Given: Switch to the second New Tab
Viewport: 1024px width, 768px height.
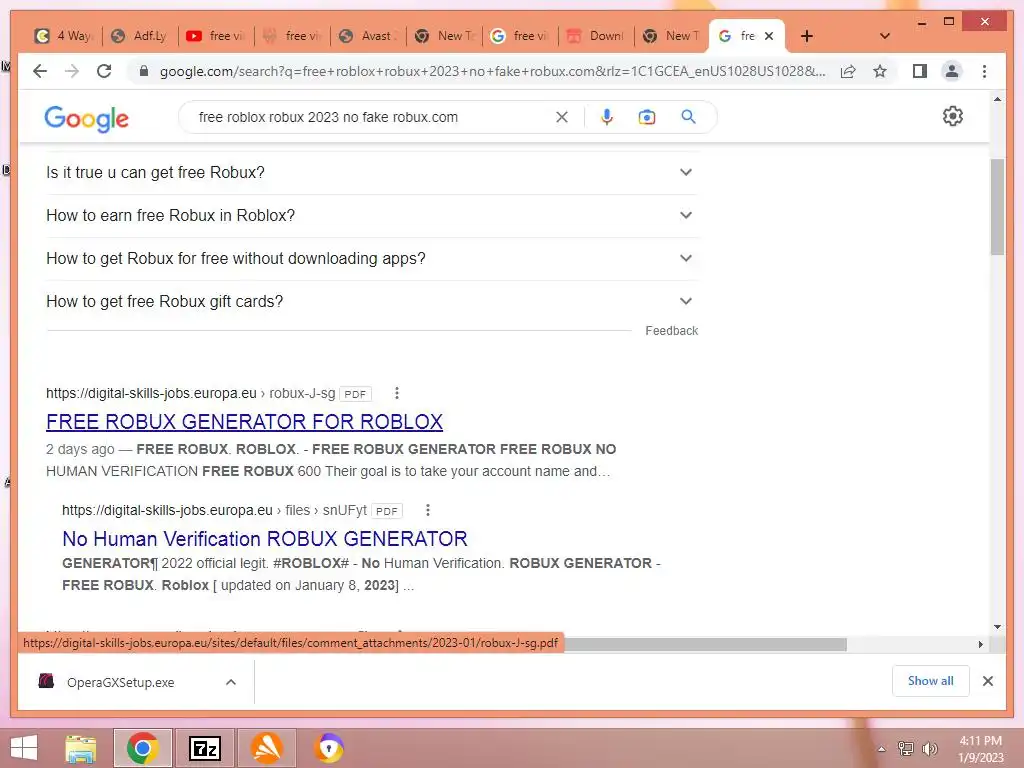Looking at the screenshot, I should coord(672,36).
